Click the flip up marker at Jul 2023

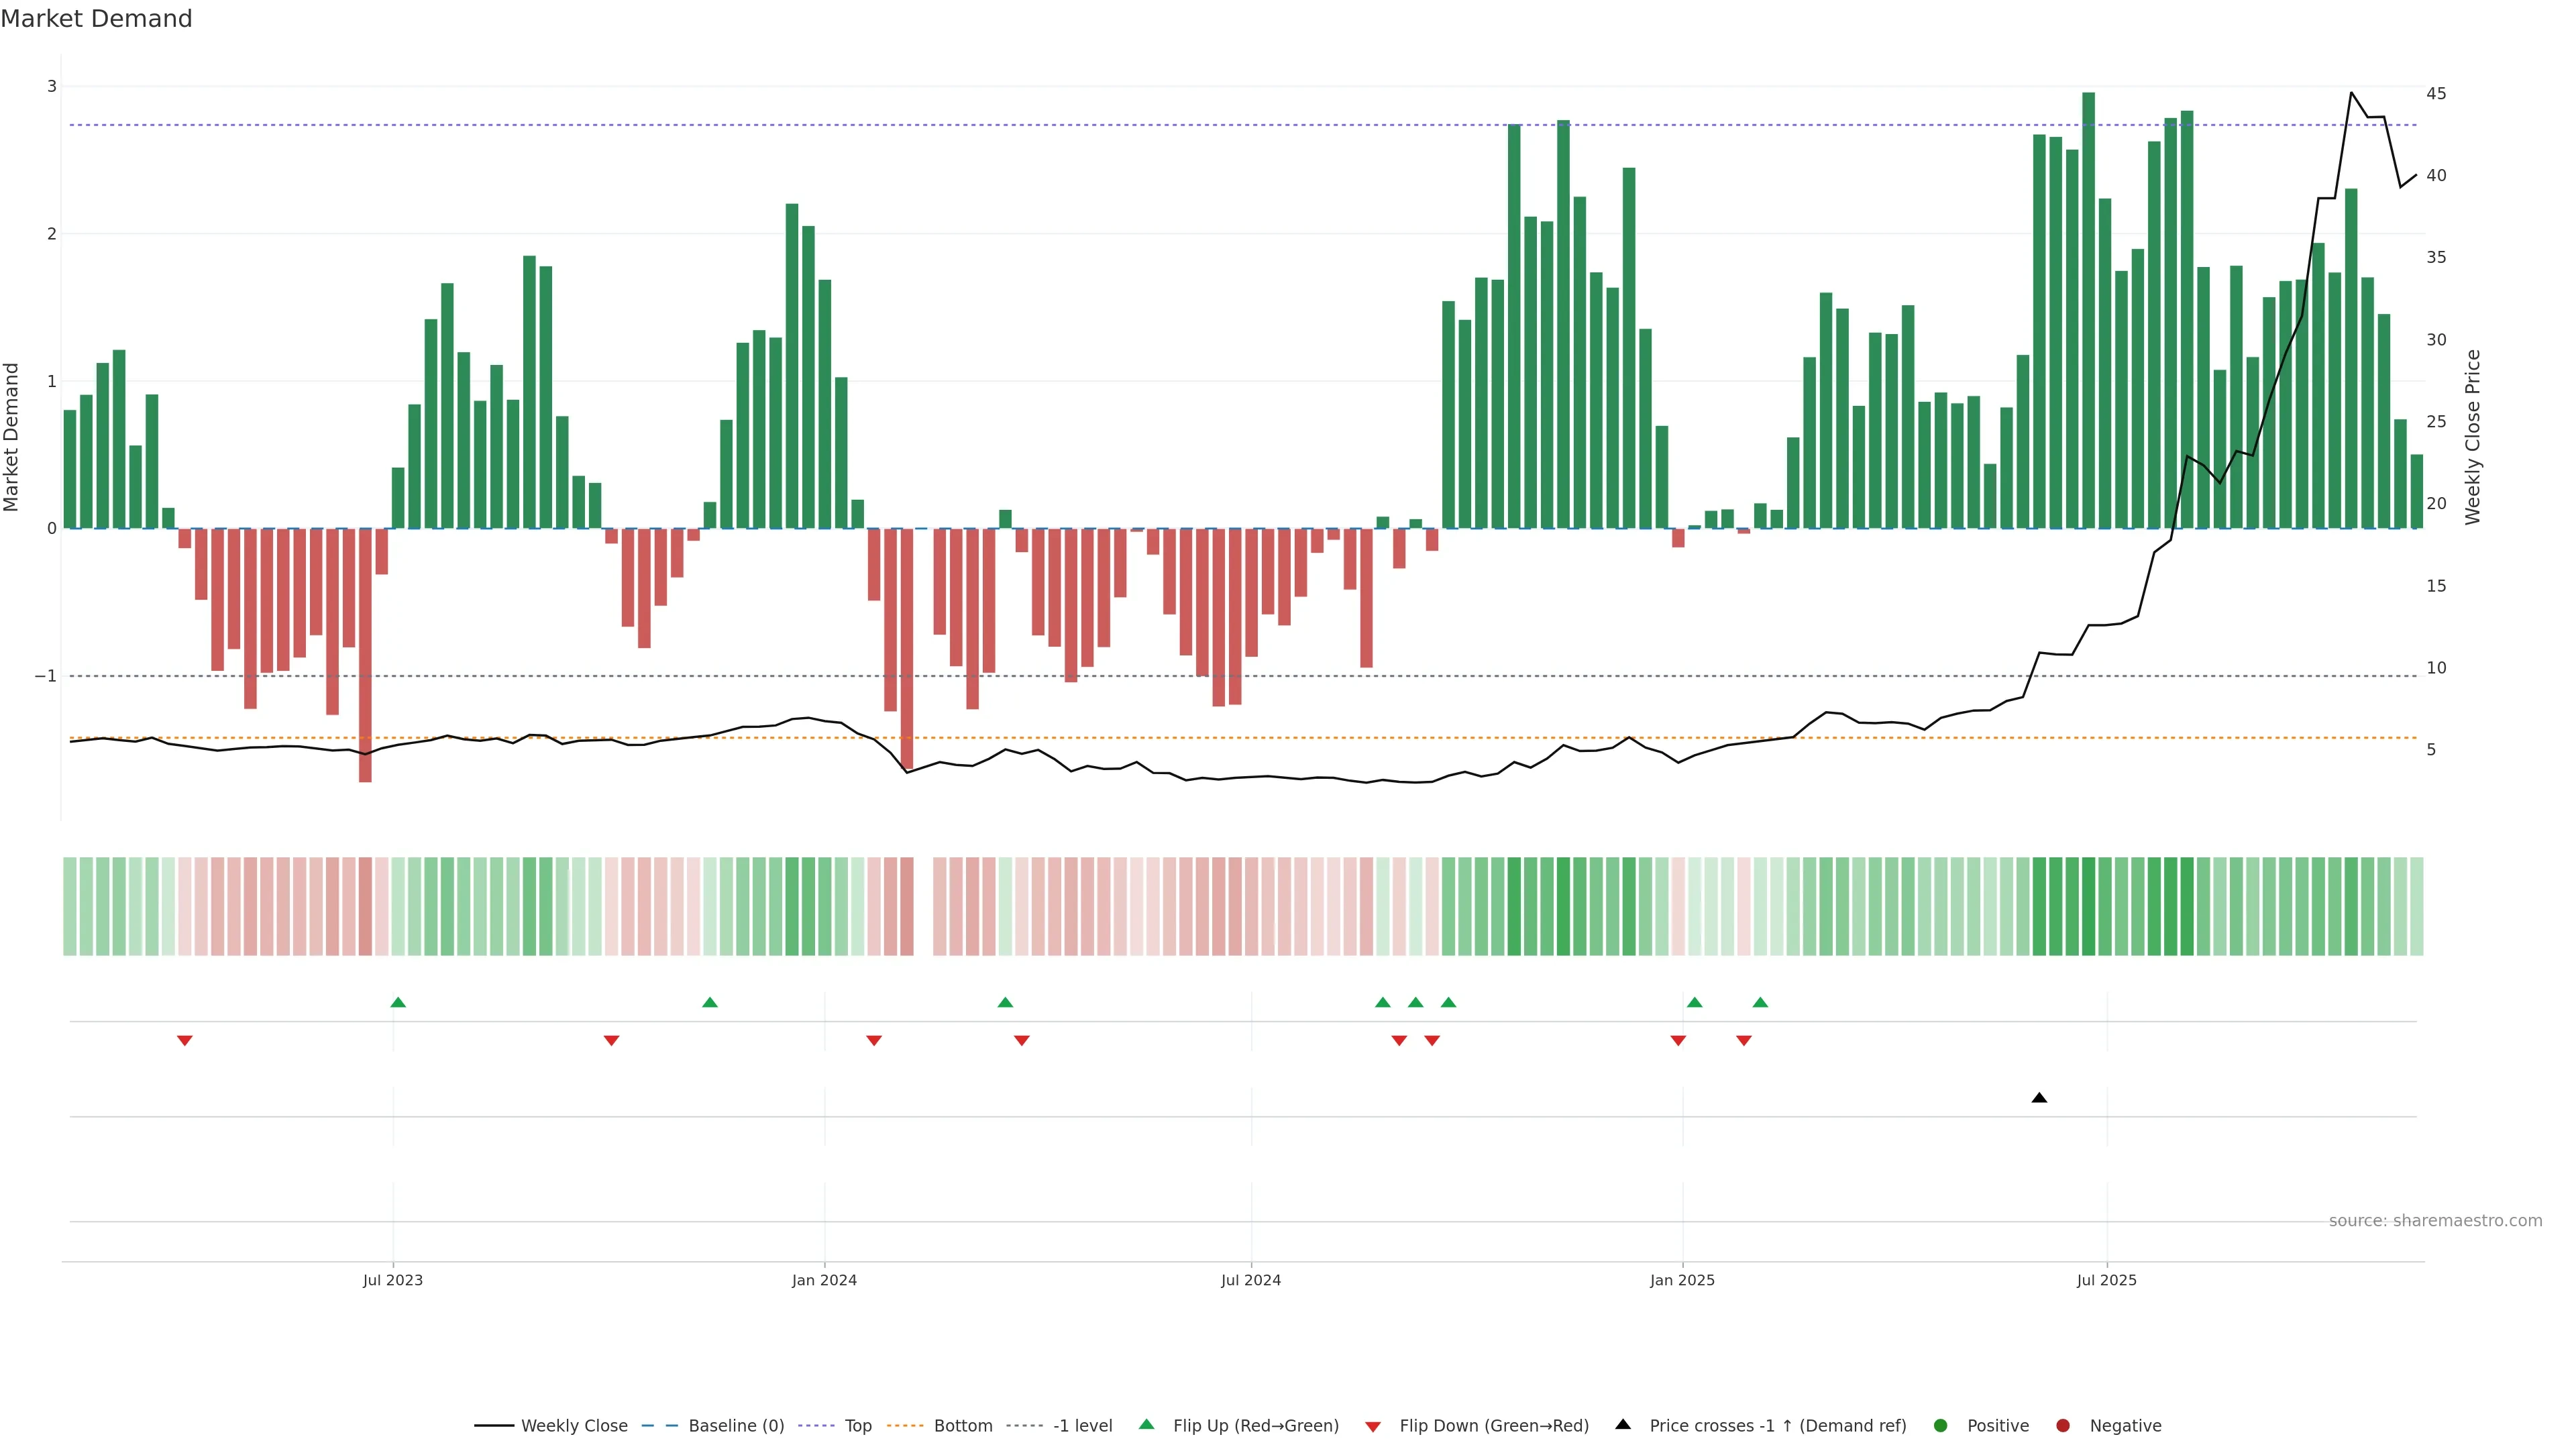point(398,1002)
